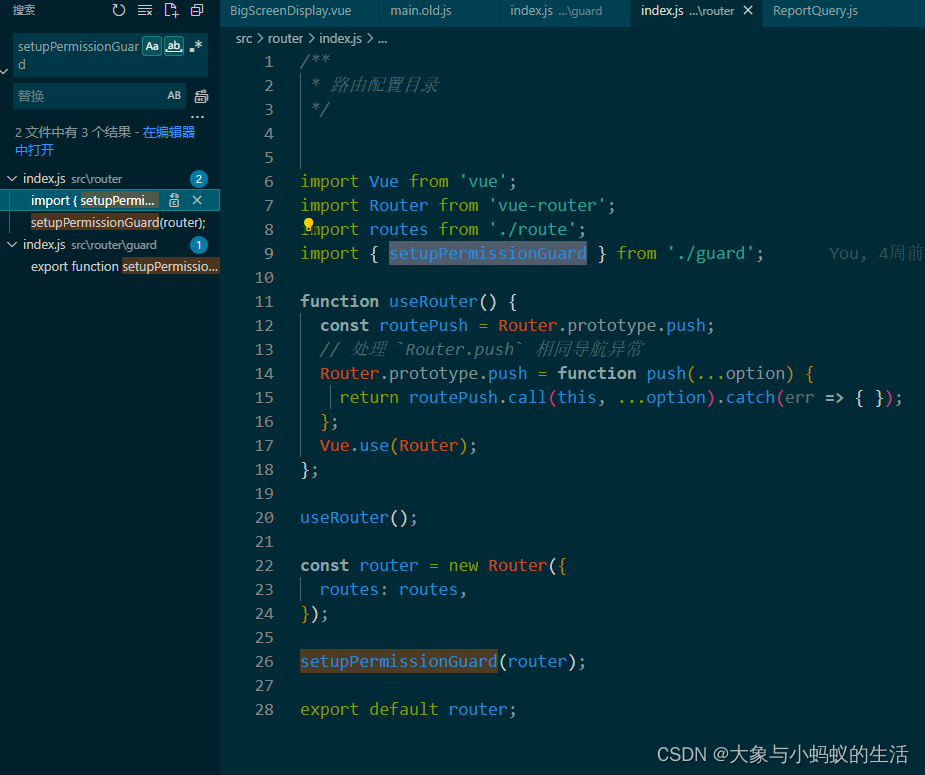Toggle match case (Aa) option
Image resolution: width=925 pixels, height=775 pixels.
point(152,46)
